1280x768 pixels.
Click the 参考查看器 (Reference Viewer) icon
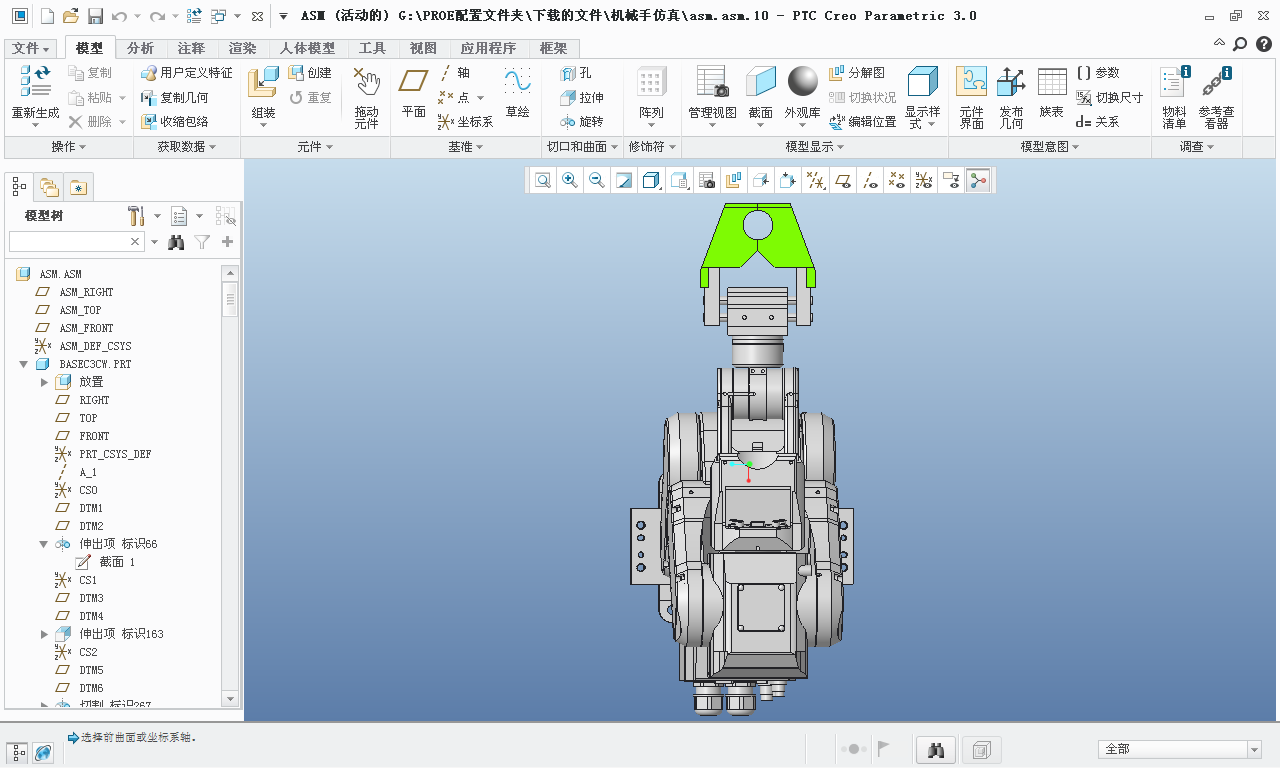coord(1216,96)
